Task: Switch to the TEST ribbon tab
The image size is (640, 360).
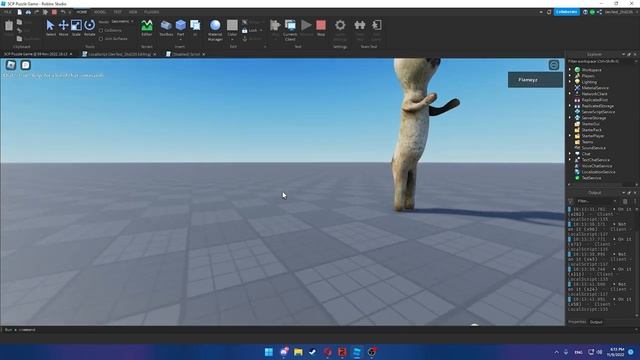Action: (x=118, y=12)
